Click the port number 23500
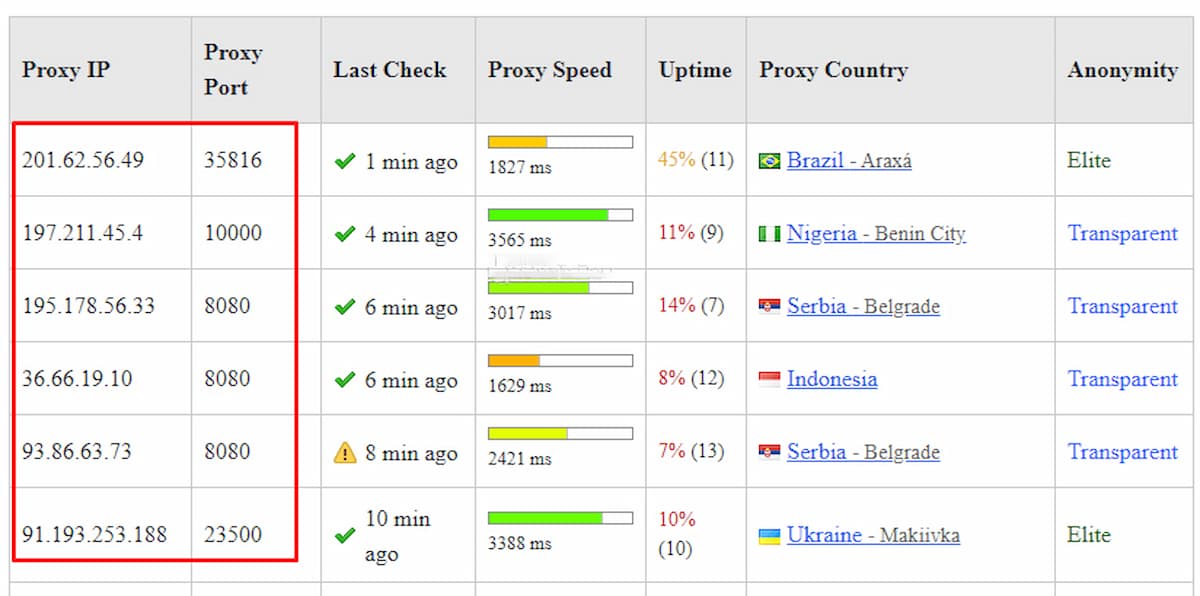1200x596 pixels. (233, 534)
